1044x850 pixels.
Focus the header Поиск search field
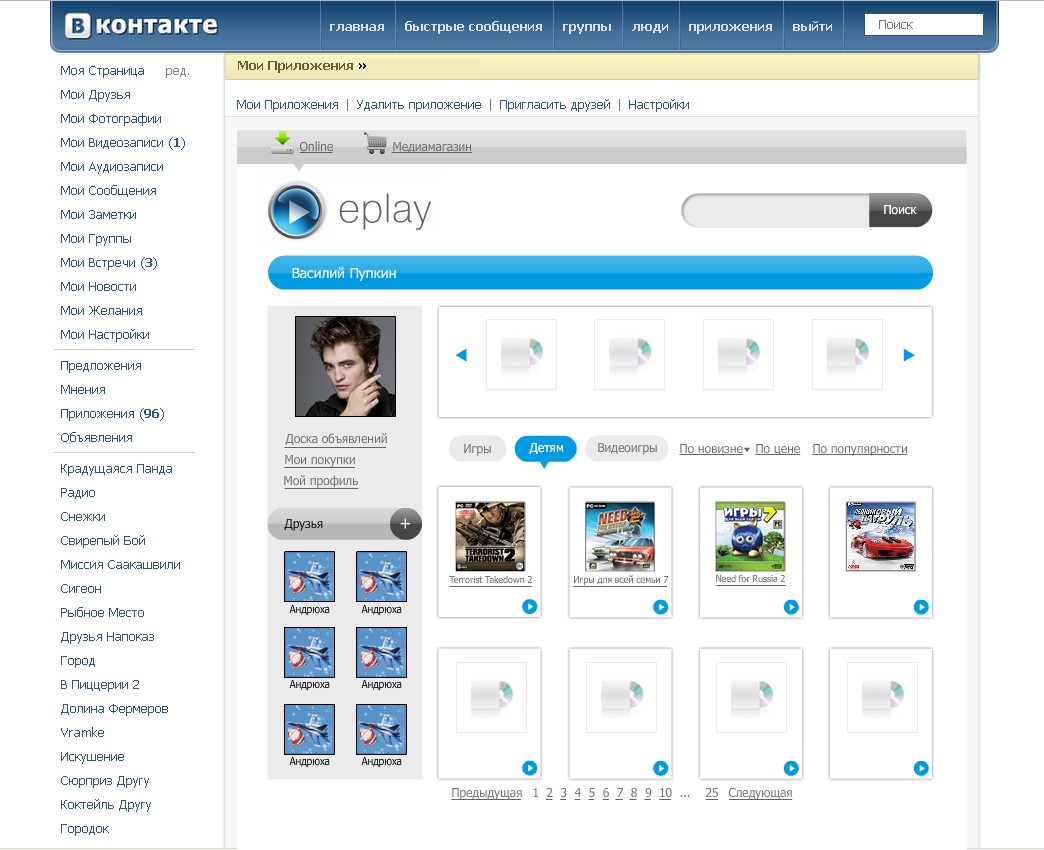click(x=923, y=25)
